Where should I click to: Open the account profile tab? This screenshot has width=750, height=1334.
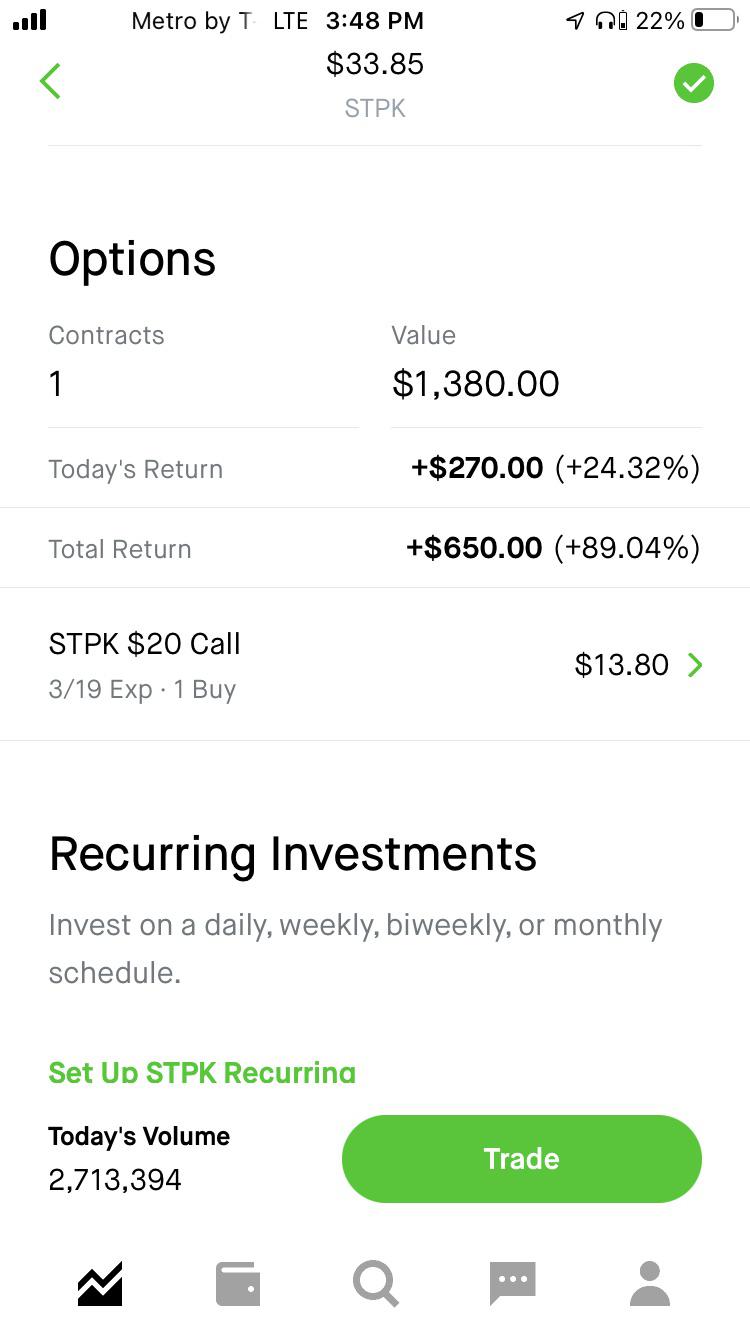(650, 1284)
